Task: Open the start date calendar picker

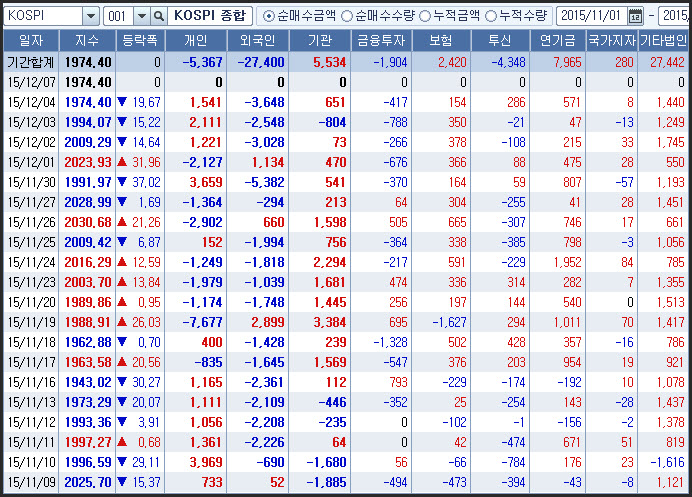Action: (636, 16)
